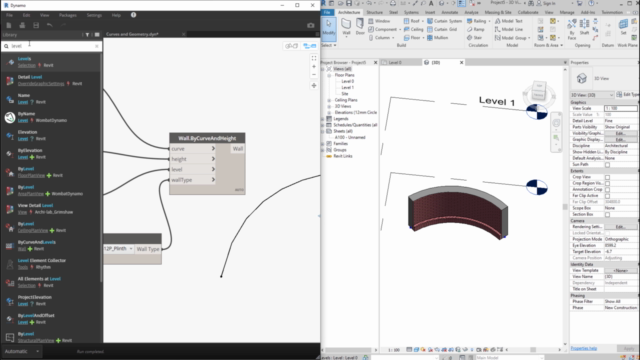Select the Mullion tool

click(438, 38)
